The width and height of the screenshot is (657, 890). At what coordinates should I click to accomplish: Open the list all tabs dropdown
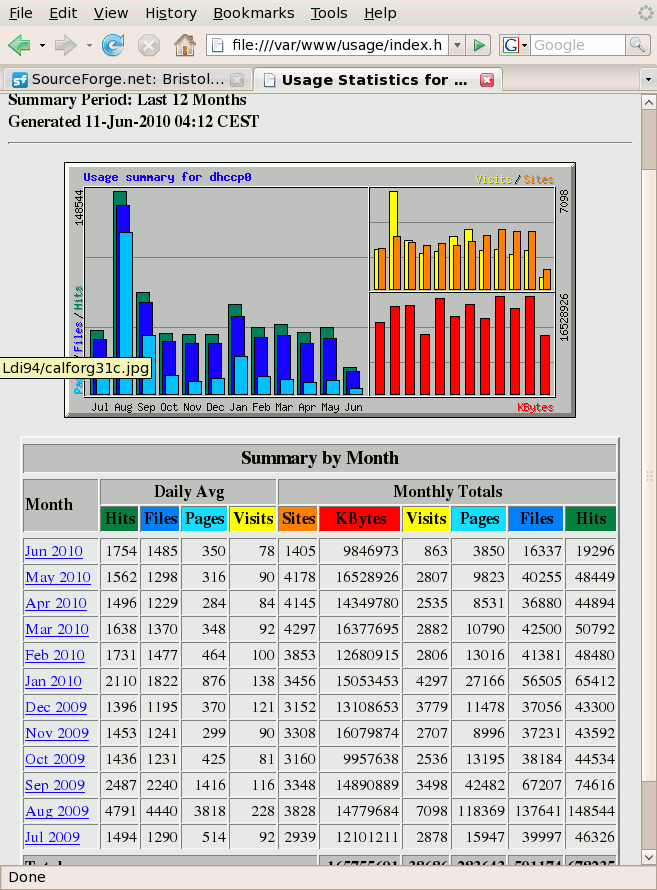point(648,80)
